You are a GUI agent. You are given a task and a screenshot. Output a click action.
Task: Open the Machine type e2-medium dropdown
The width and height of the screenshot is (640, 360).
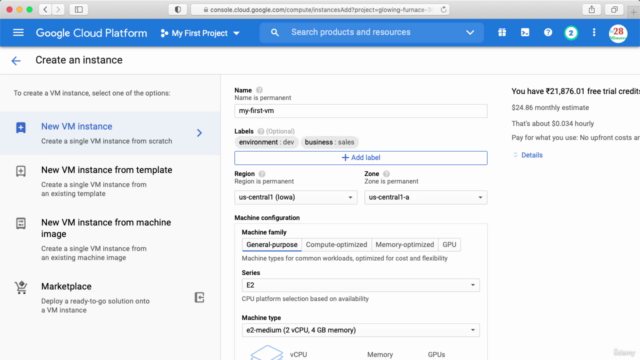pos(360,330)
